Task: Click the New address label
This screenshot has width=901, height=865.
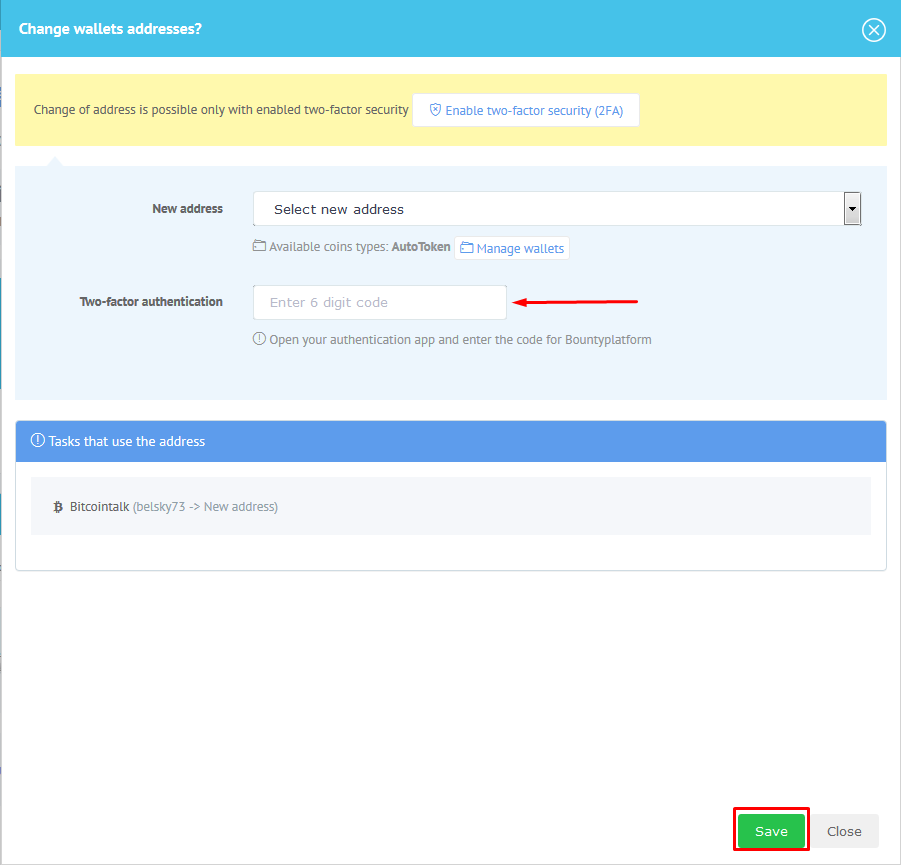Action: (187, 209)
